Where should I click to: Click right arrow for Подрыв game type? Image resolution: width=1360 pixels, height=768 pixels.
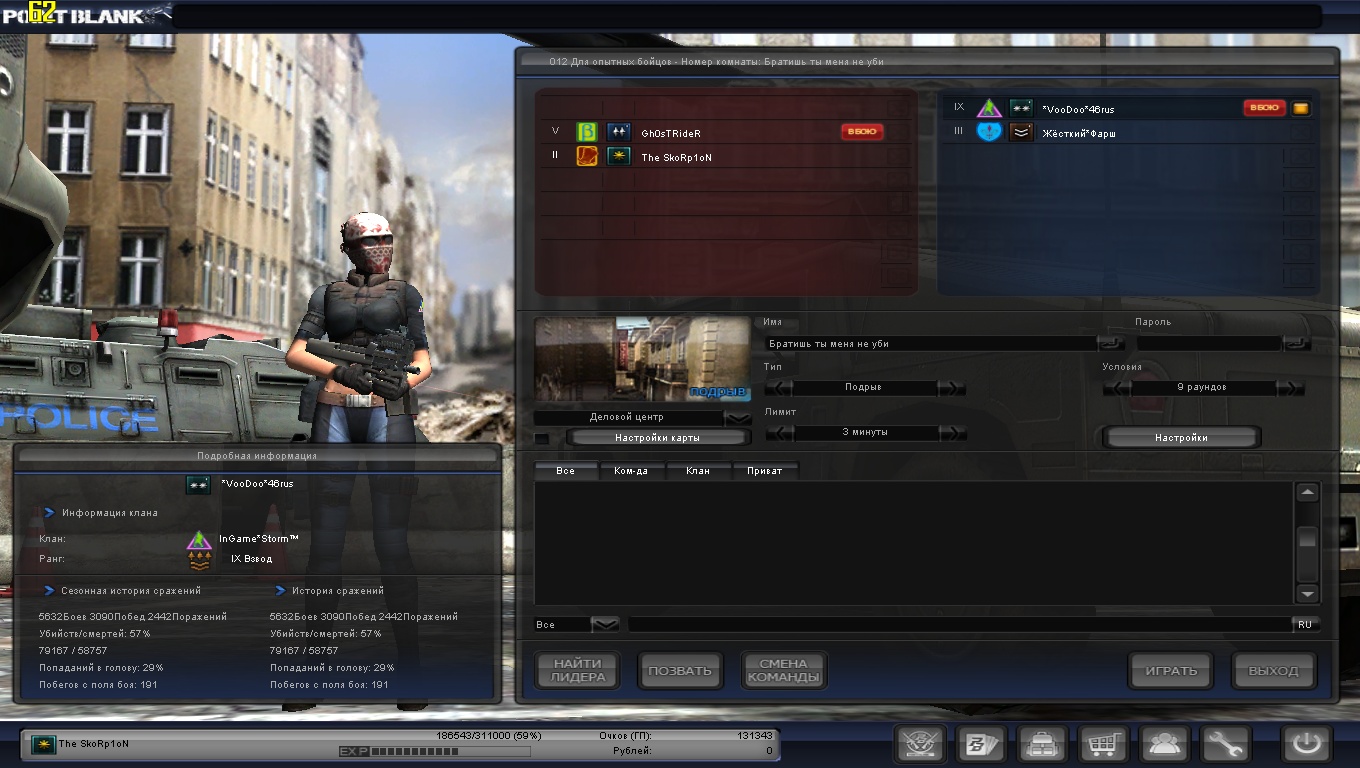click(x=952, y=388)
